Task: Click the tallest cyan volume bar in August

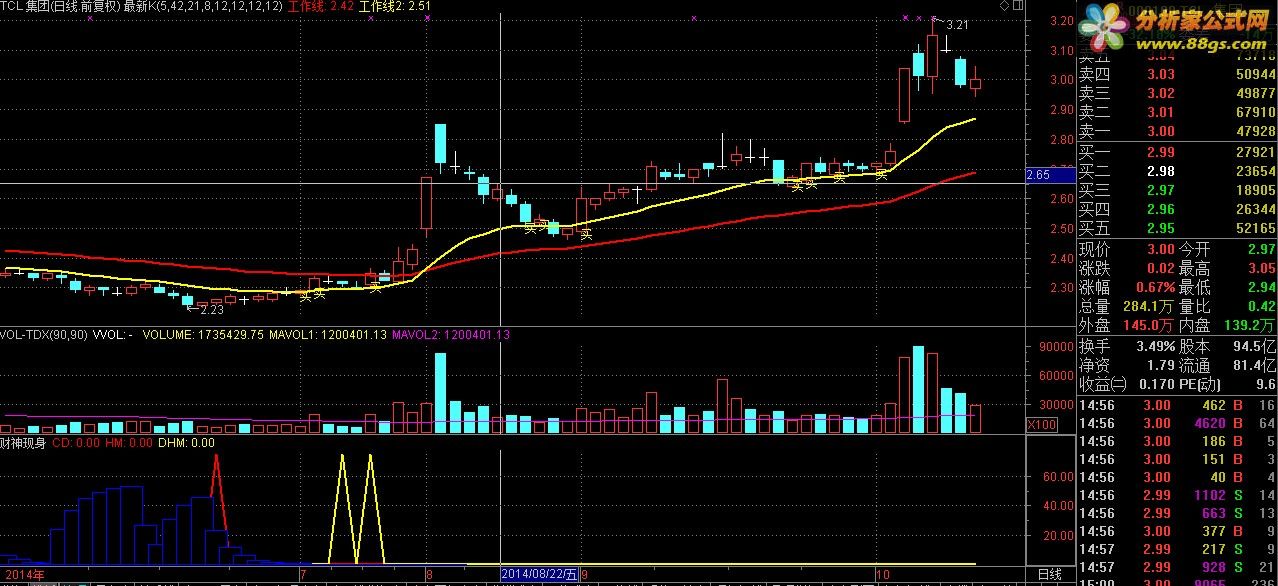Action: [440, 392]
